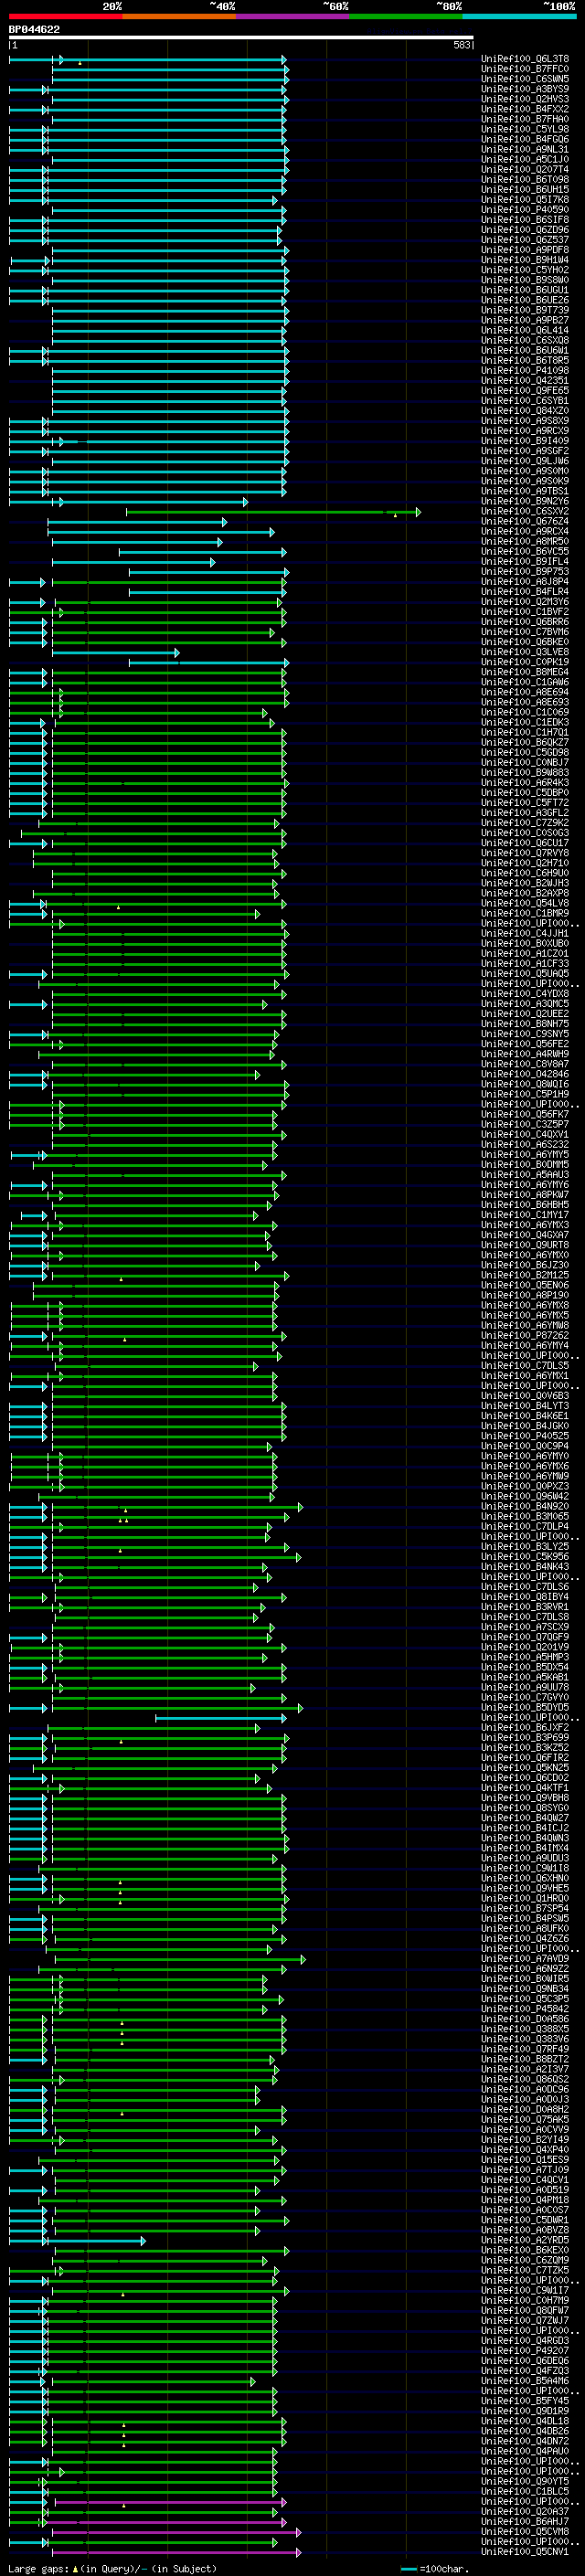585x2576 pixels.
Task: Select hit label UniRef100_Q75AK5
Action: 525,2119
